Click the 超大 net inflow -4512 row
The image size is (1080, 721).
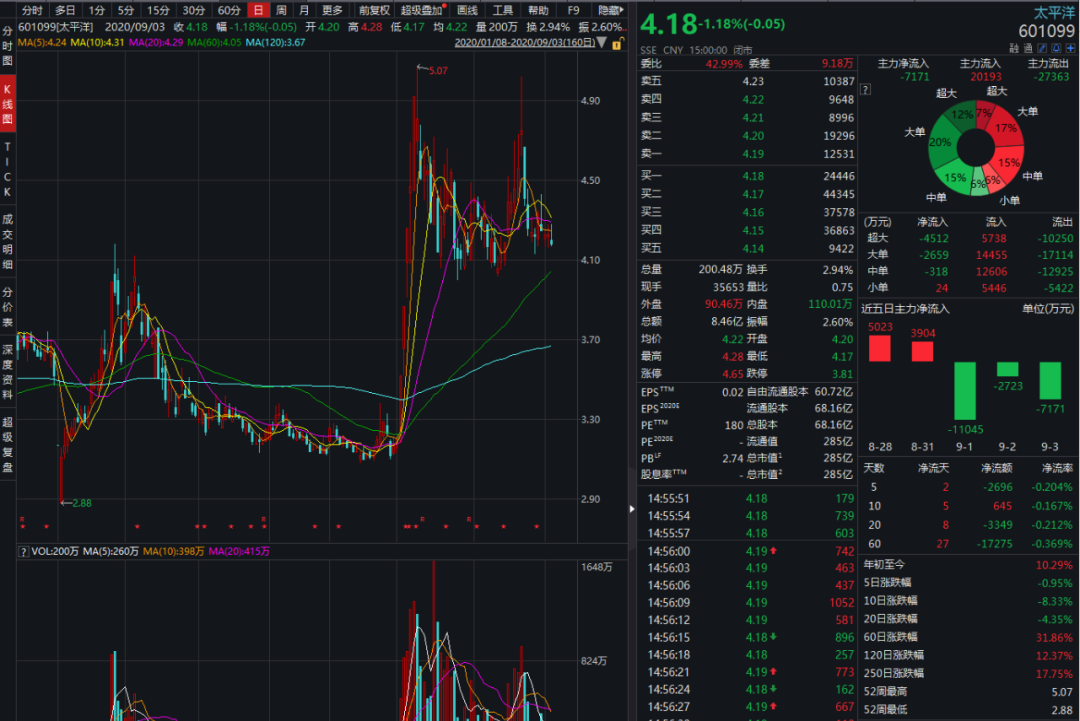969,238
